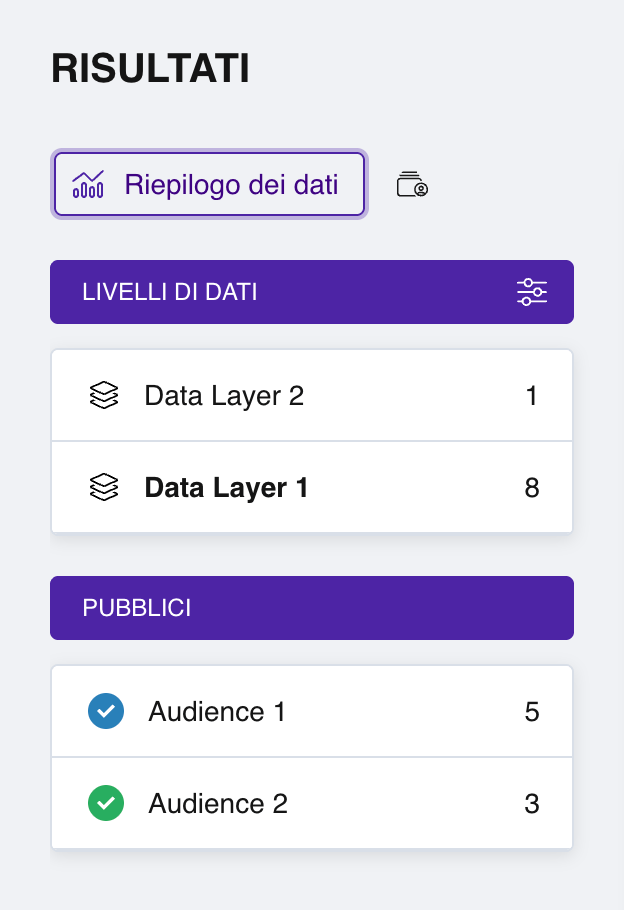Viewport: 624px width, 910px height.
Task: Click the RISULTATI heading
Action: pos(150,68)
